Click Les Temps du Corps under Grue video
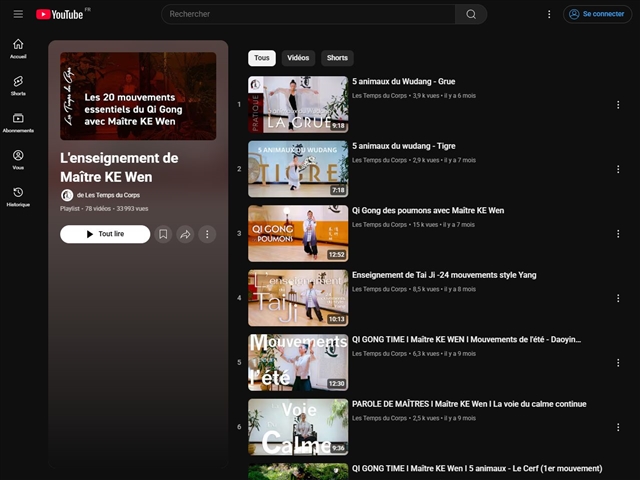640x480 pixels. pos(379,96)
